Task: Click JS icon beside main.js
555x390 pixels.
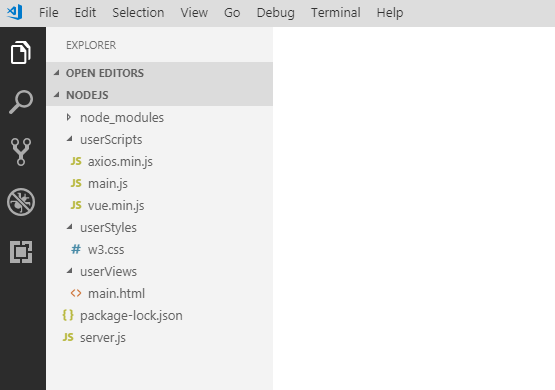Action: click(x=76, y=183)
